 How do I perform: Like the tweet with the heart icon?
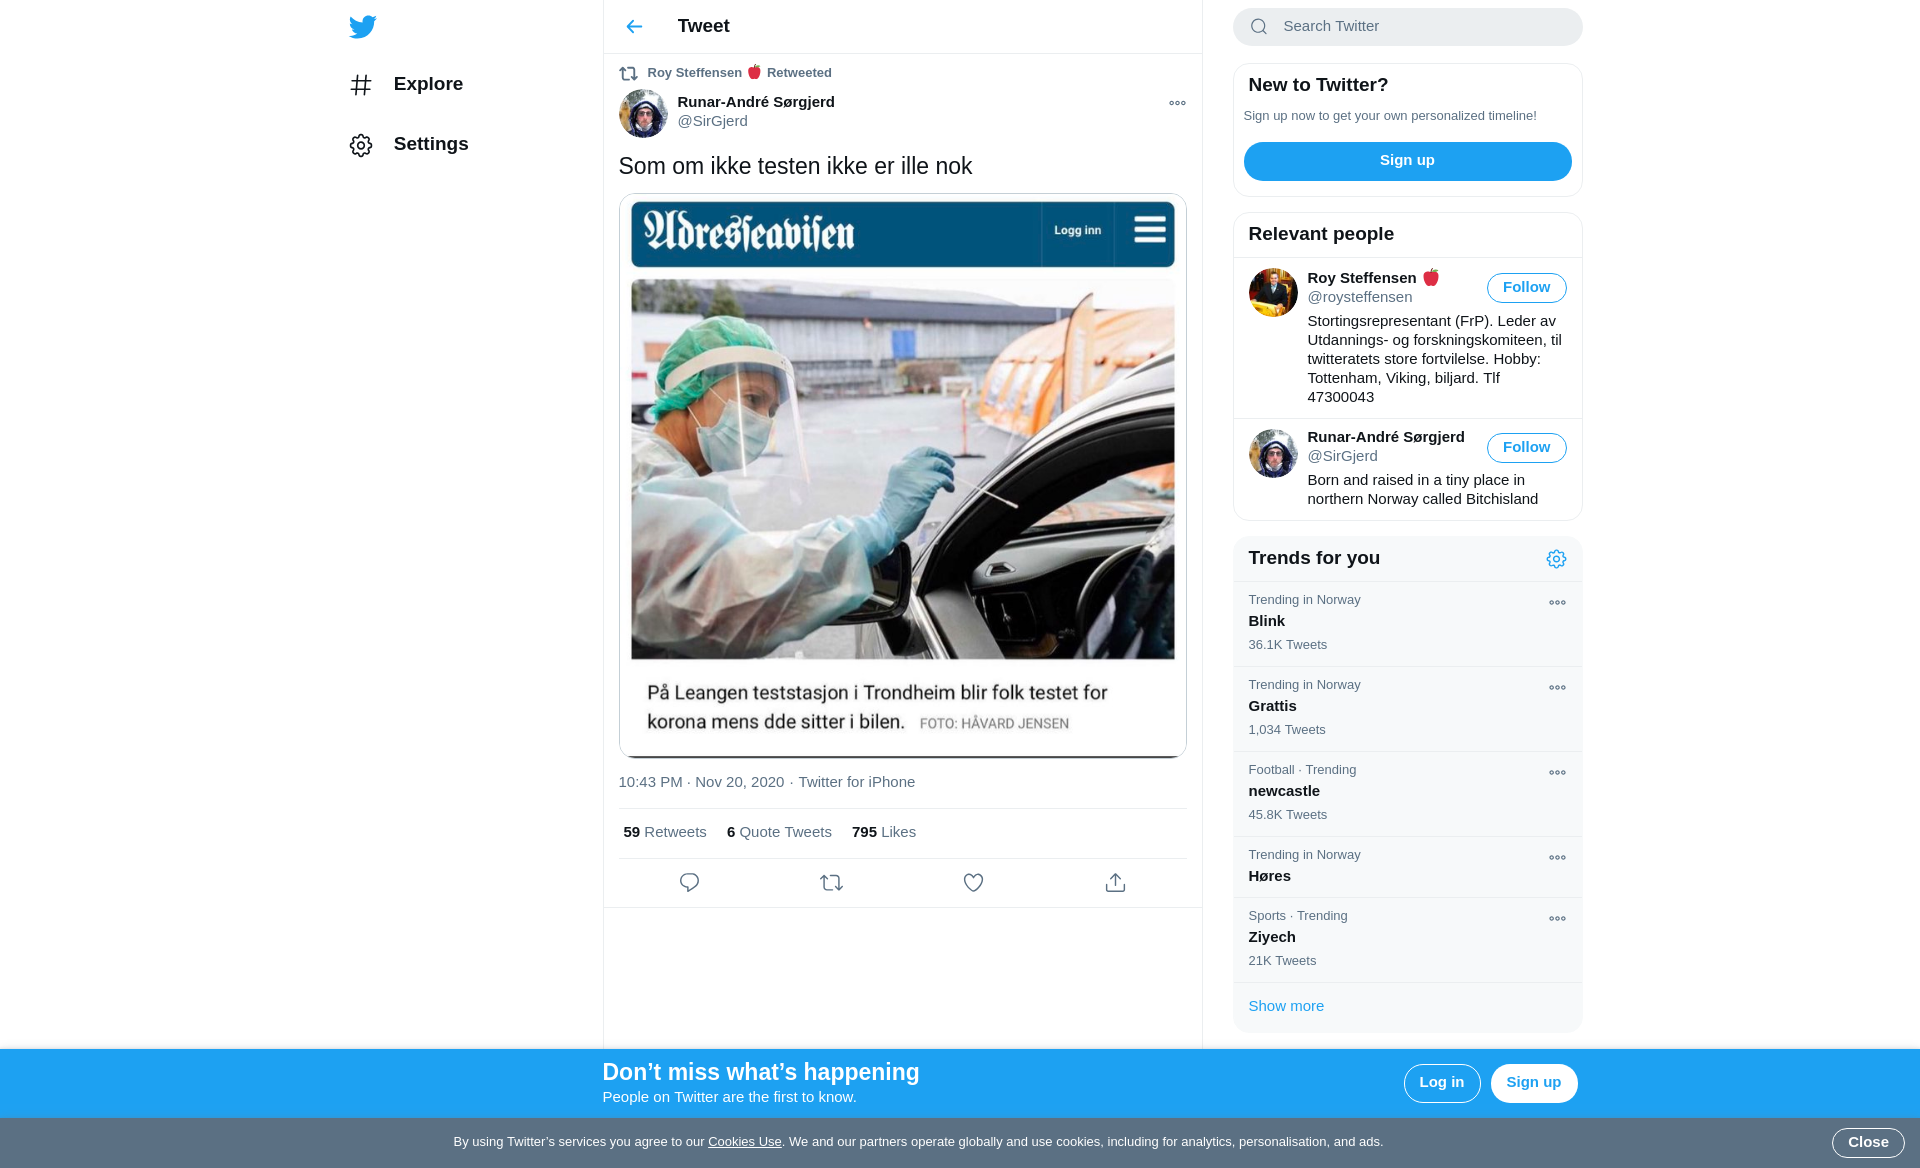click(x=973, y=883)
